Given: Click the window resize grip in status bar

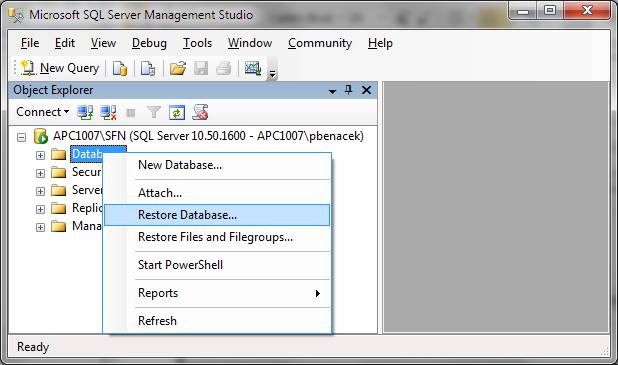Looking at the screenshot, I should click(x=604, y=350).
